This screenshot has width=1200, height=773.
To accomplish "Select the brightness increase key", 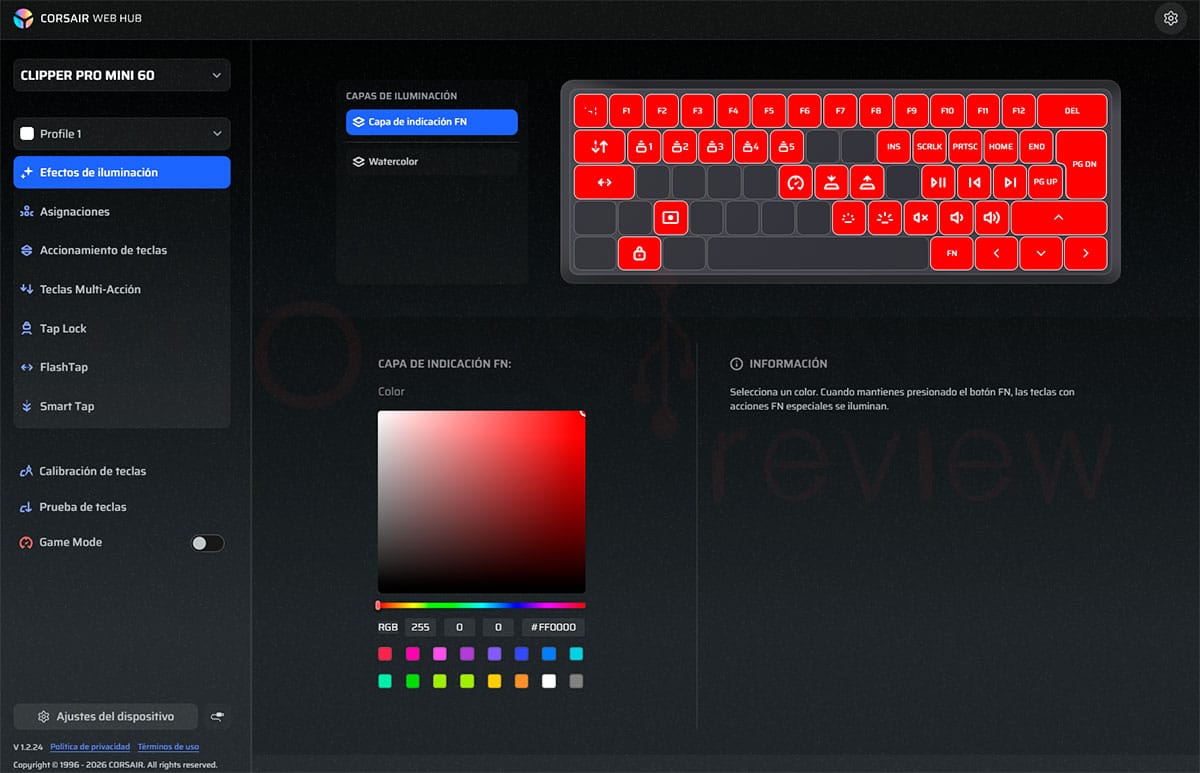I will pos(884,218).
